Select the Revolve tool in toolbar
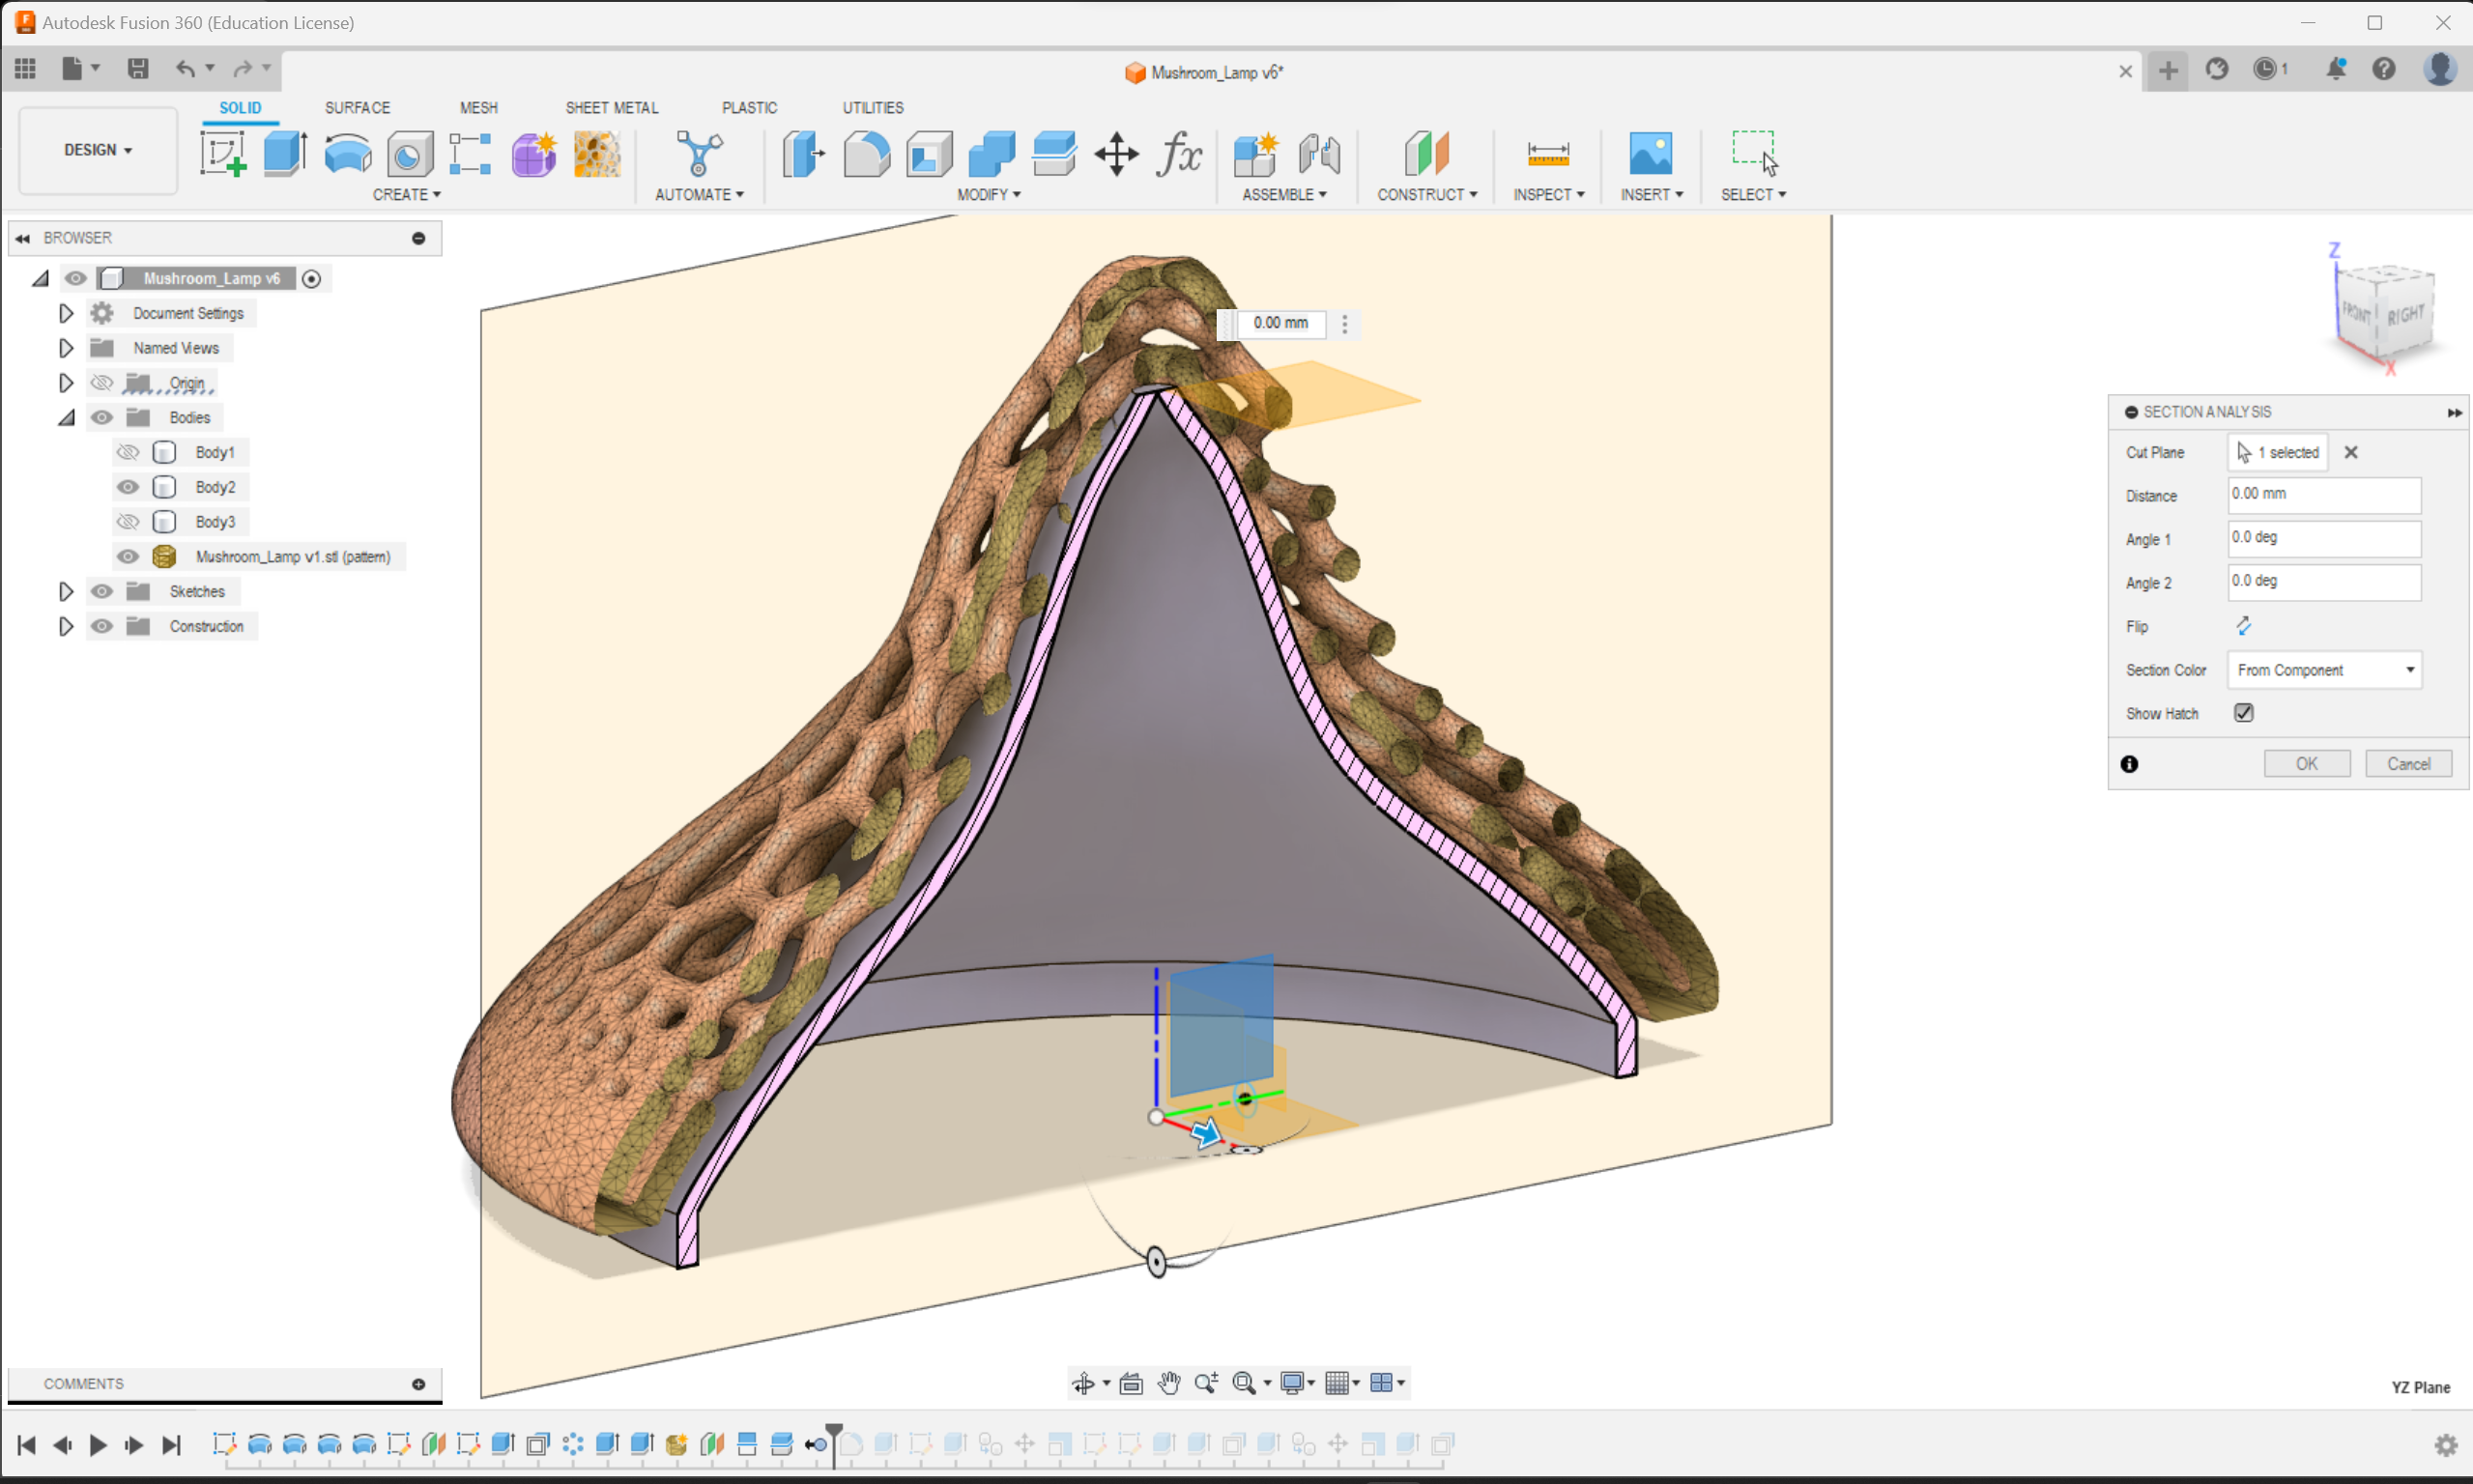The image size is (2473, 1484). [347, 154]
